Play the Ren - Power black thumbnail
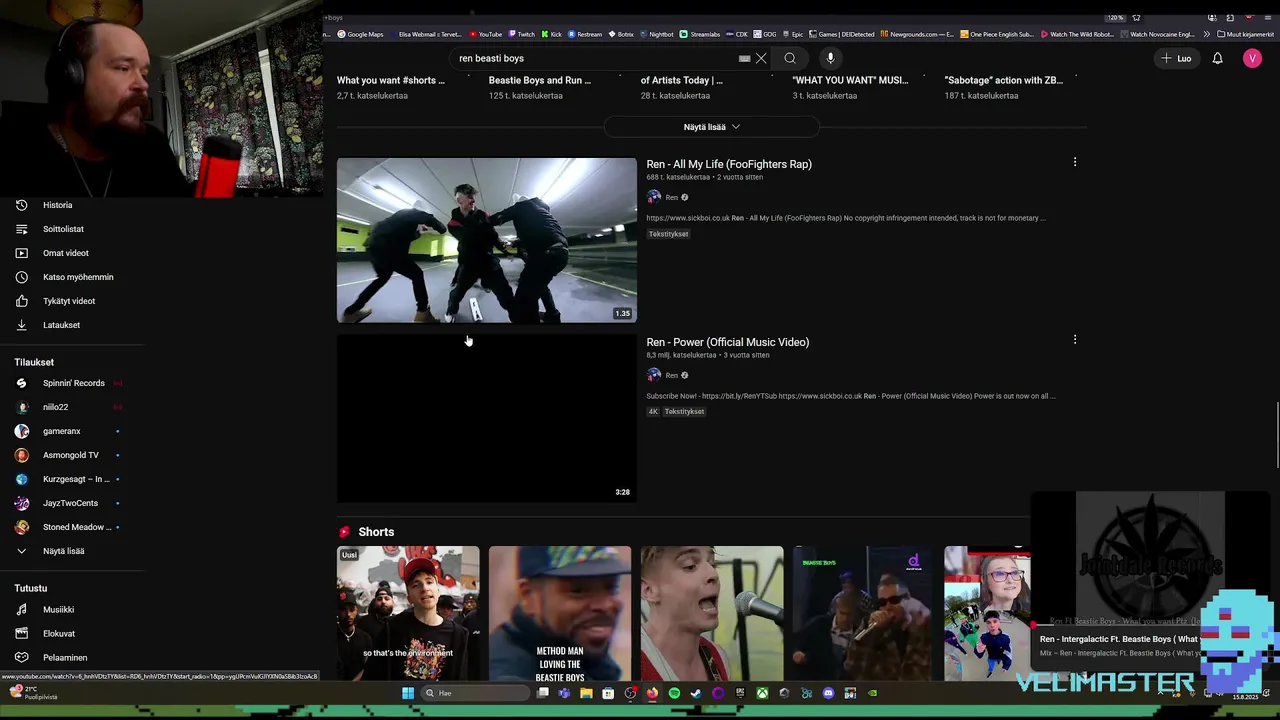Image resolution: width=1280 pixels, height=720 pixels. pos(486,418)
